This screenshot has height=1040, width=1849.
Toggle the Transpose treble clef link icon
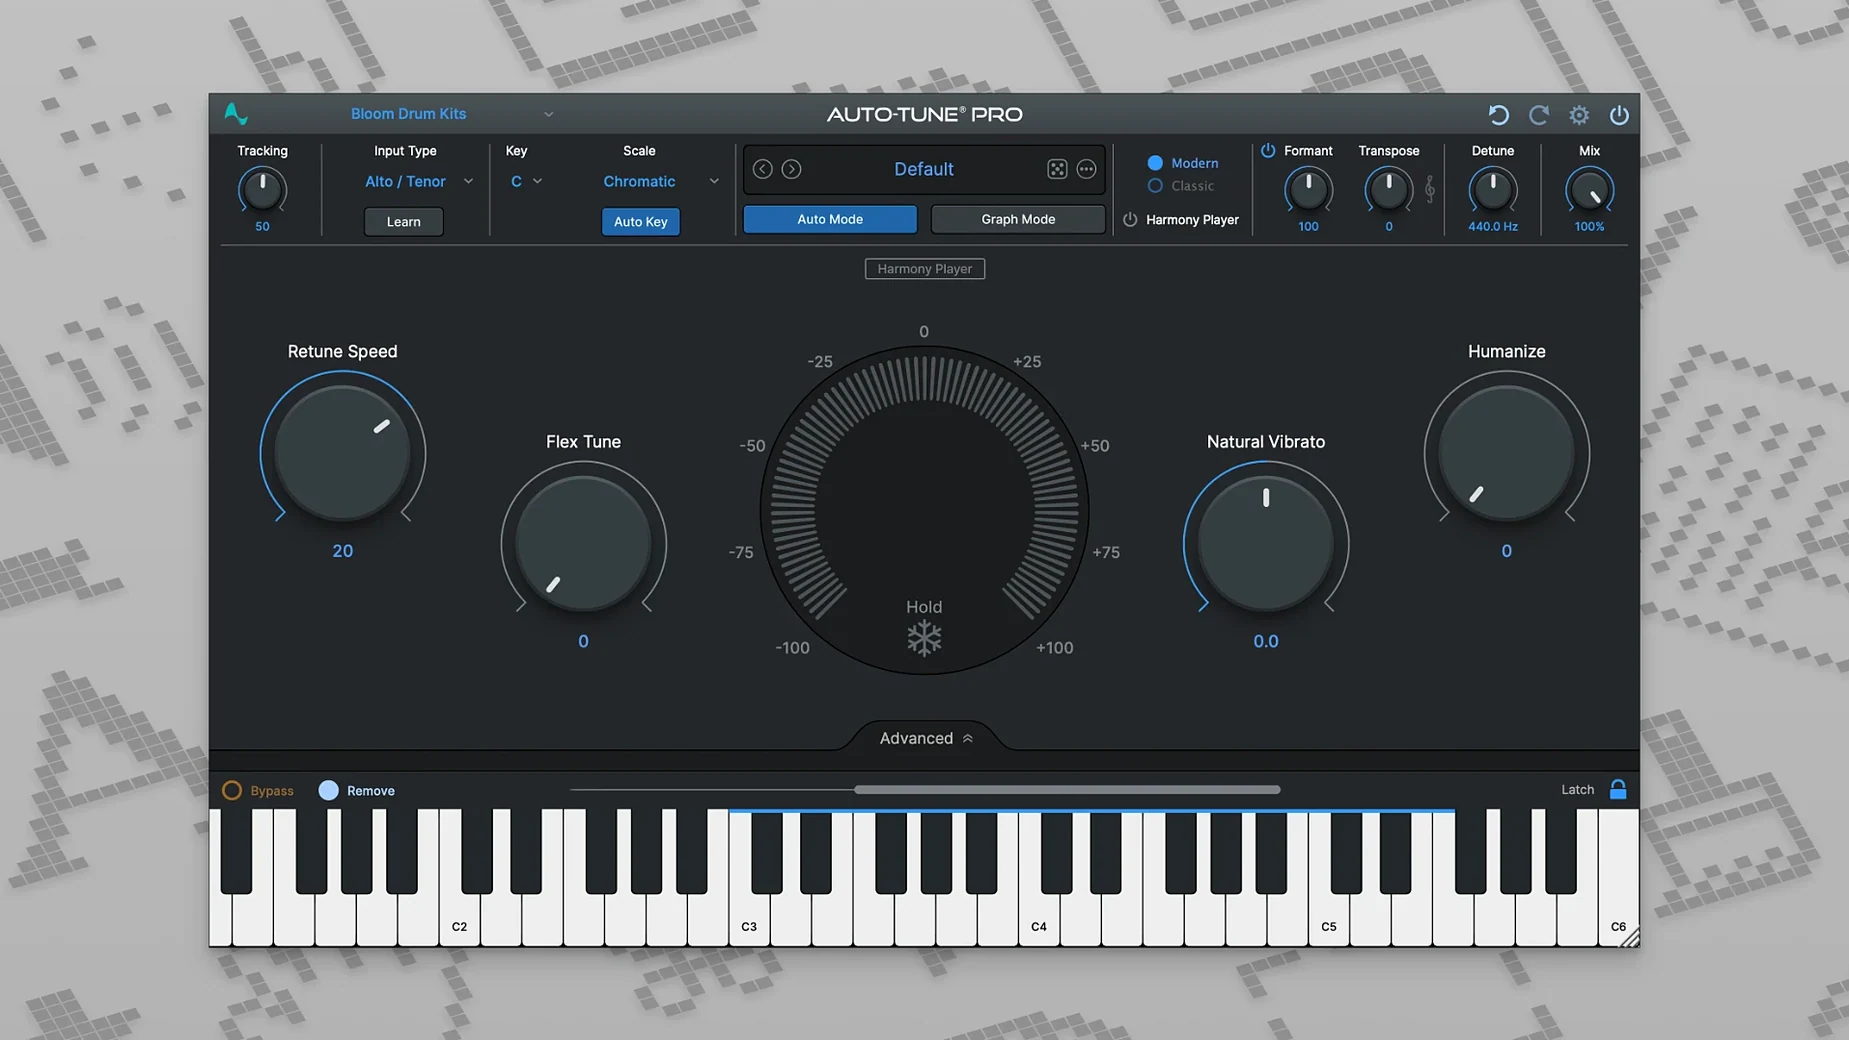(x=1430, y=189)
